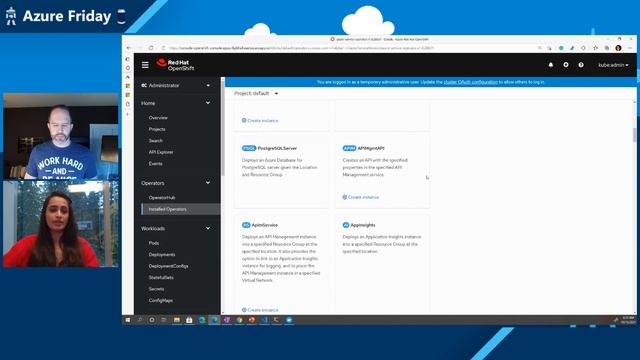Click the AppInsights card title
The height and width of the screenshot is (360, 640).
click(x=363, y=225)
